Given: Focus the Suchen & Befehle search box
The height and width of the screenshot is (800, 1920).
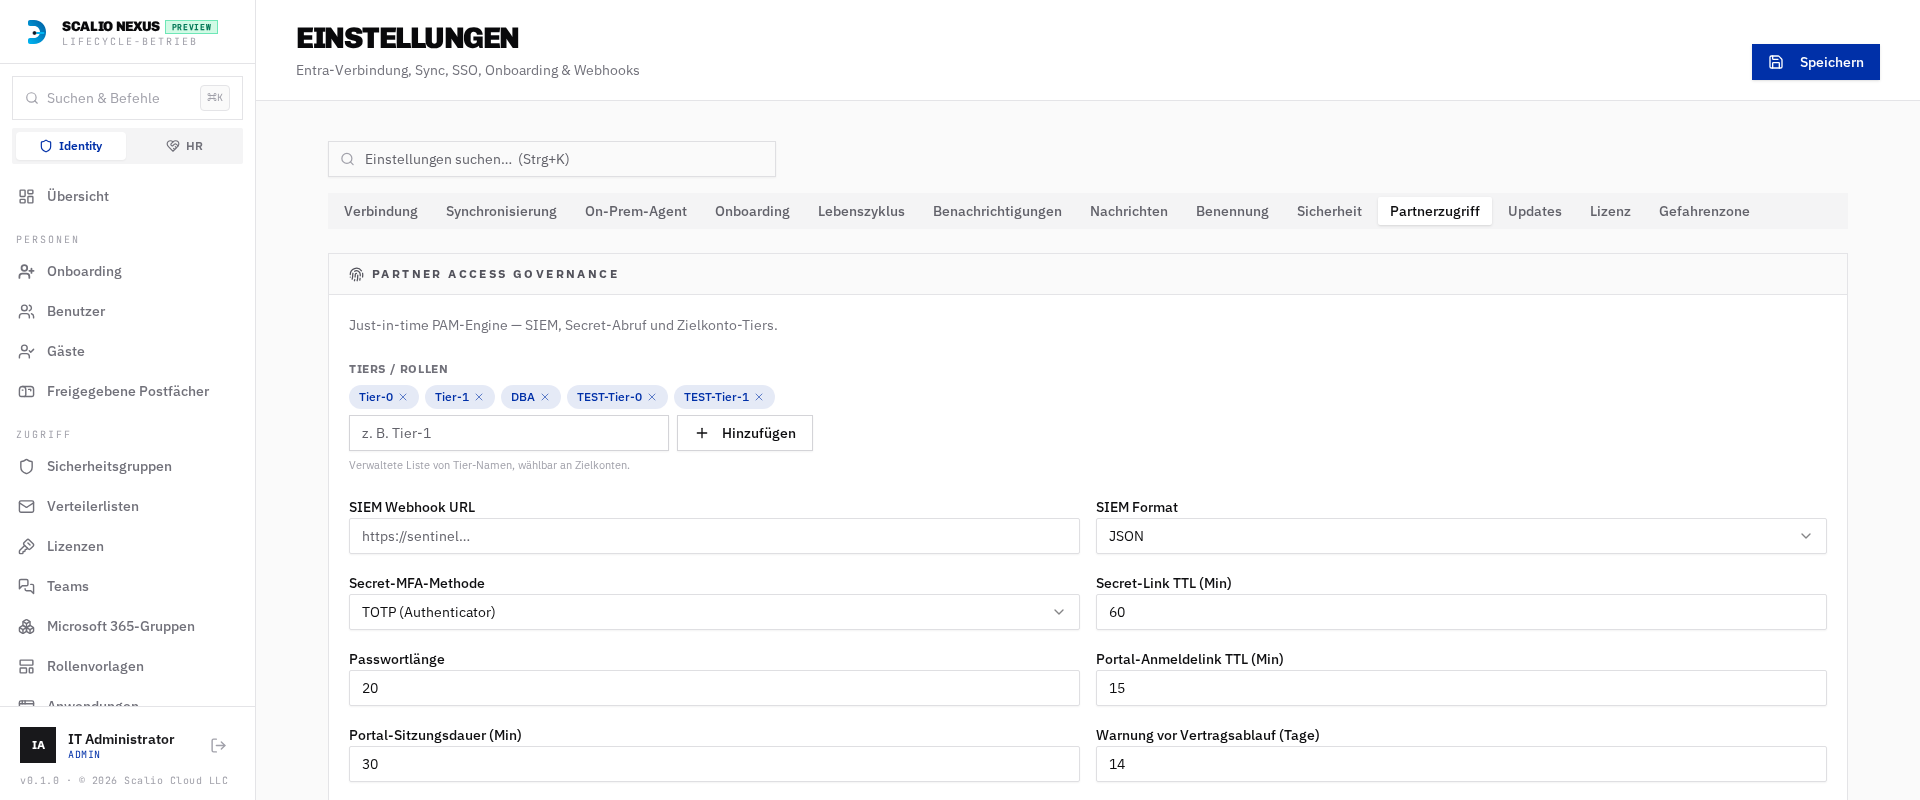Looking at the screenshot, I should 128,98.
